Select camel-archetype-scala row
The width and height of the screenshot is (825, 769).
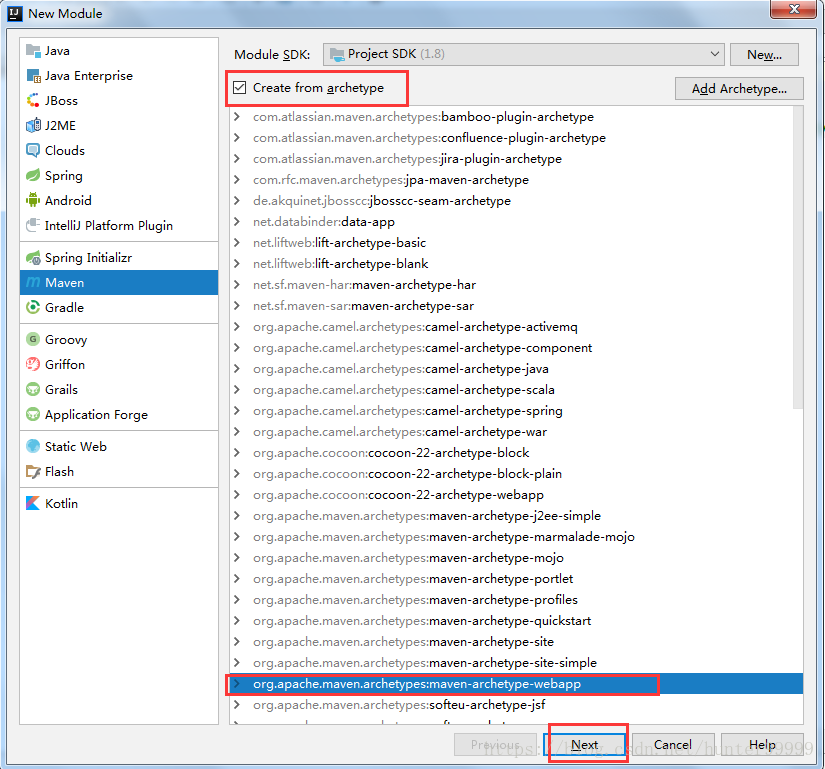(x=516, y=390)
